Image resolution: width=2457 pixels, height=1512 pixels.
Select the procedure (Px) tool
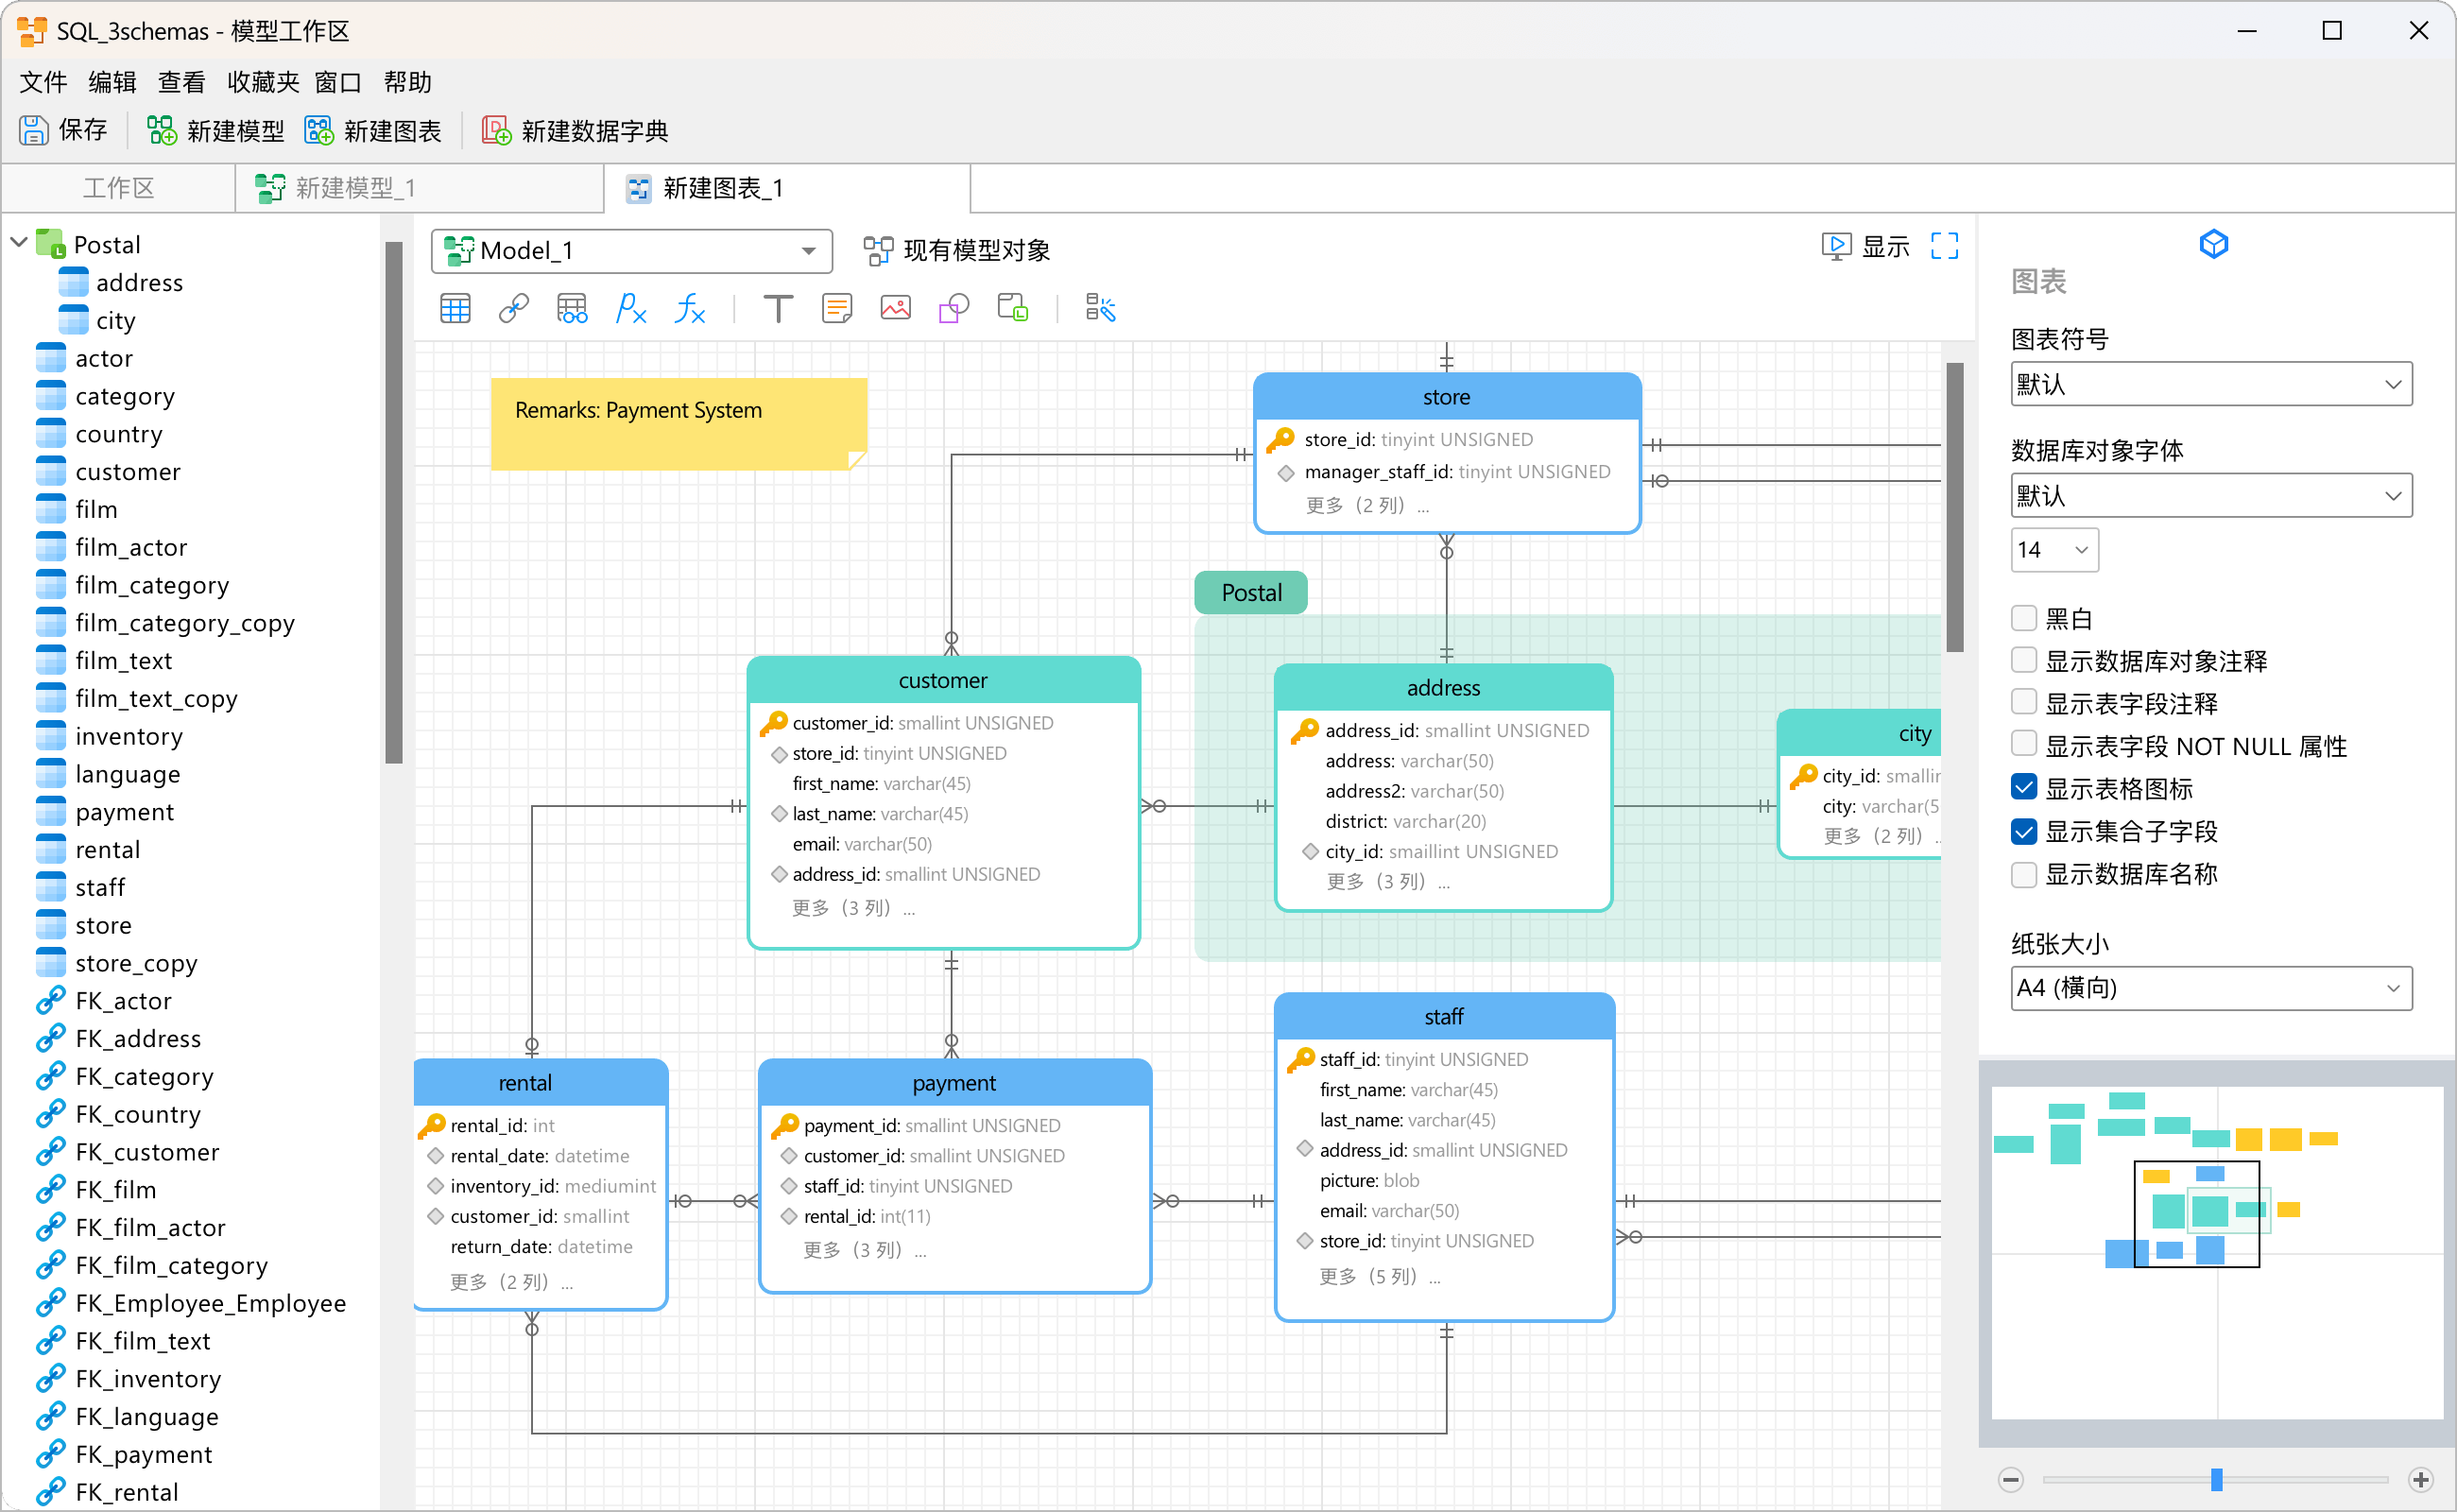[631, 308]
